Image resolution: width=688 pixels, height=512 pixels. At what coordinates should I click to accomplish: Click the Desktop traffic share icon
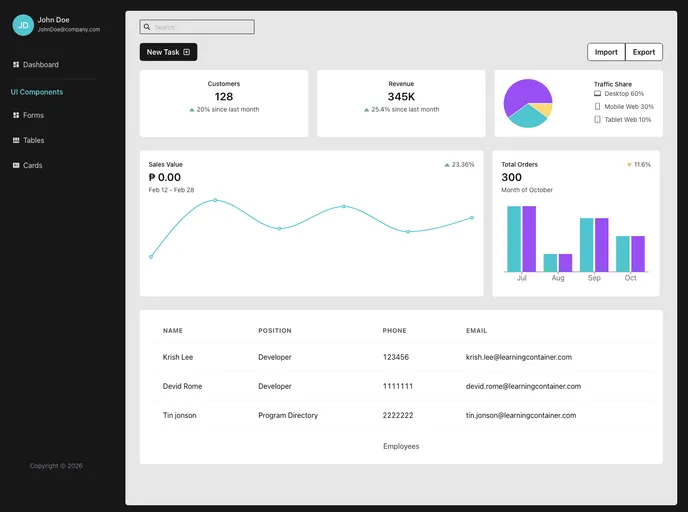pos(597,93)
